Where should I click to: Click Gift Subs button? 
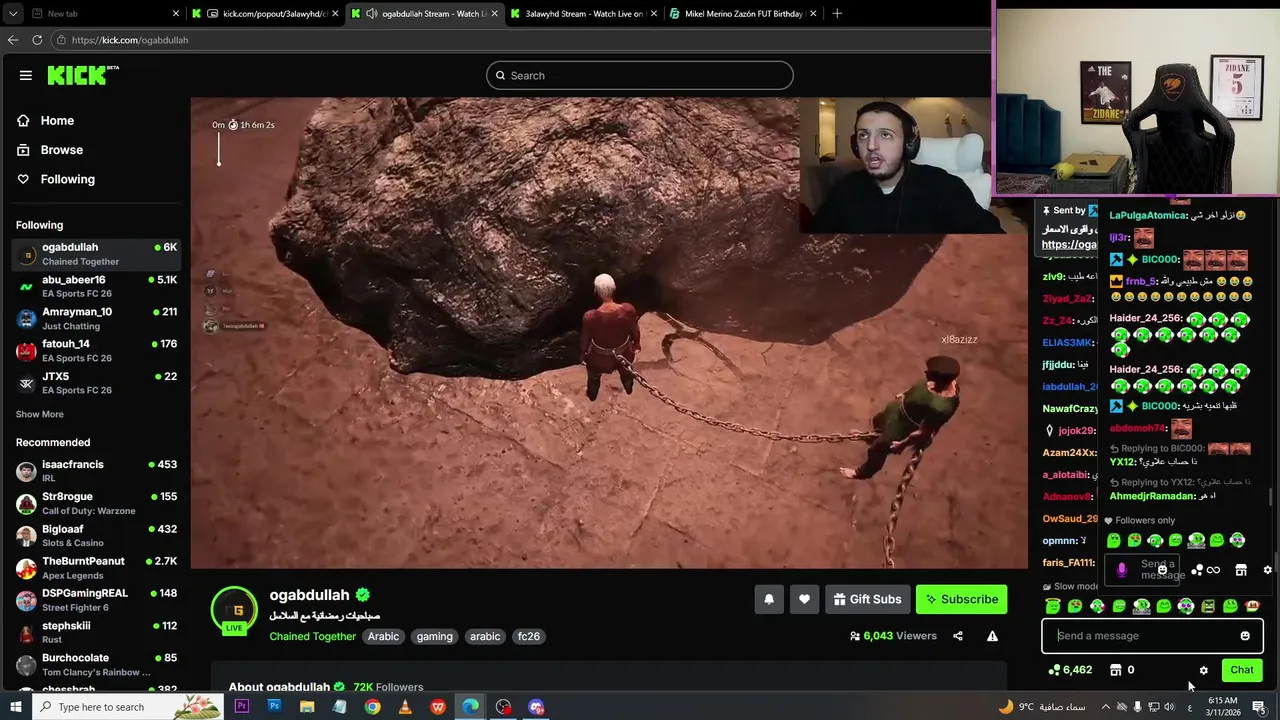[867, 599]
